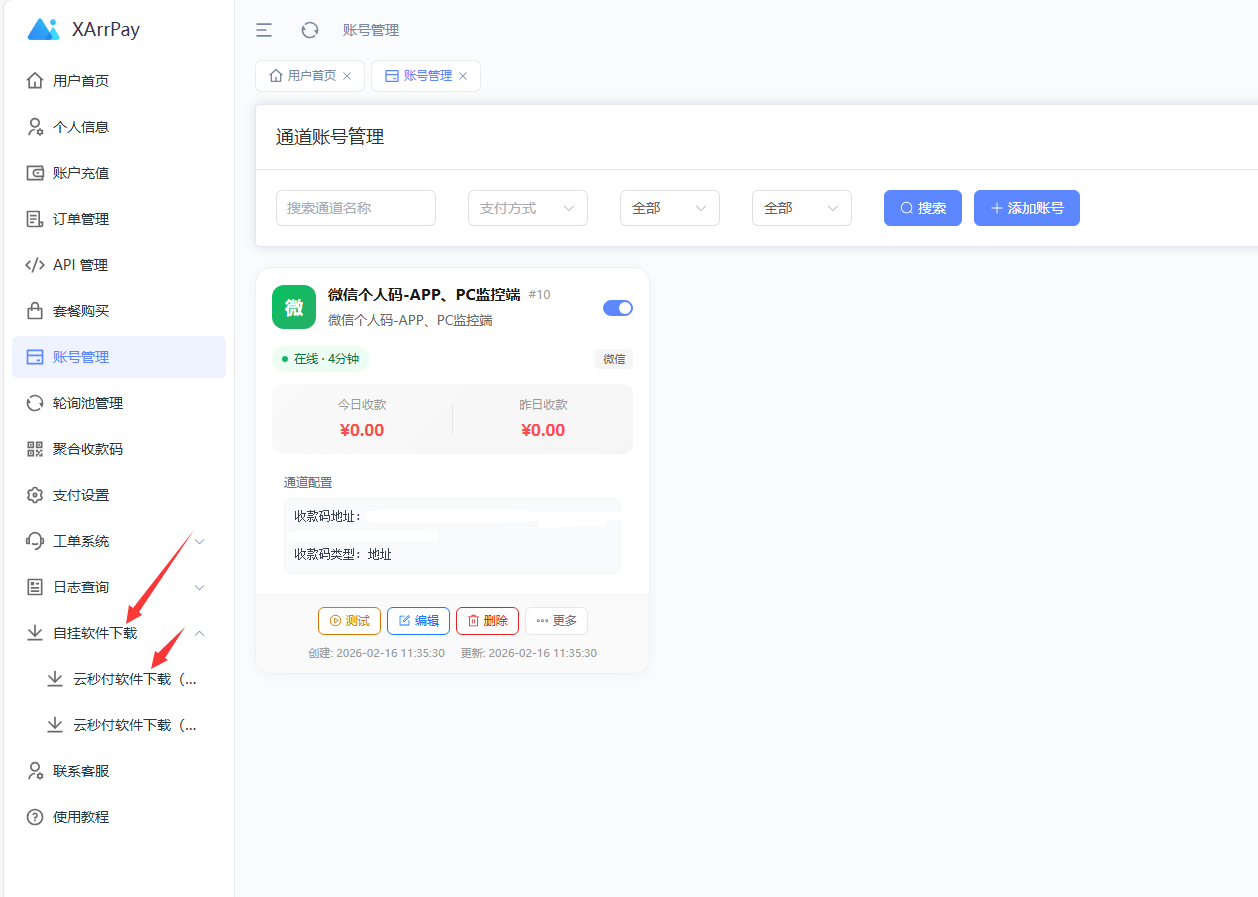Switch to the 用户首页 tab
The image size is (1258, 897).
311,76
